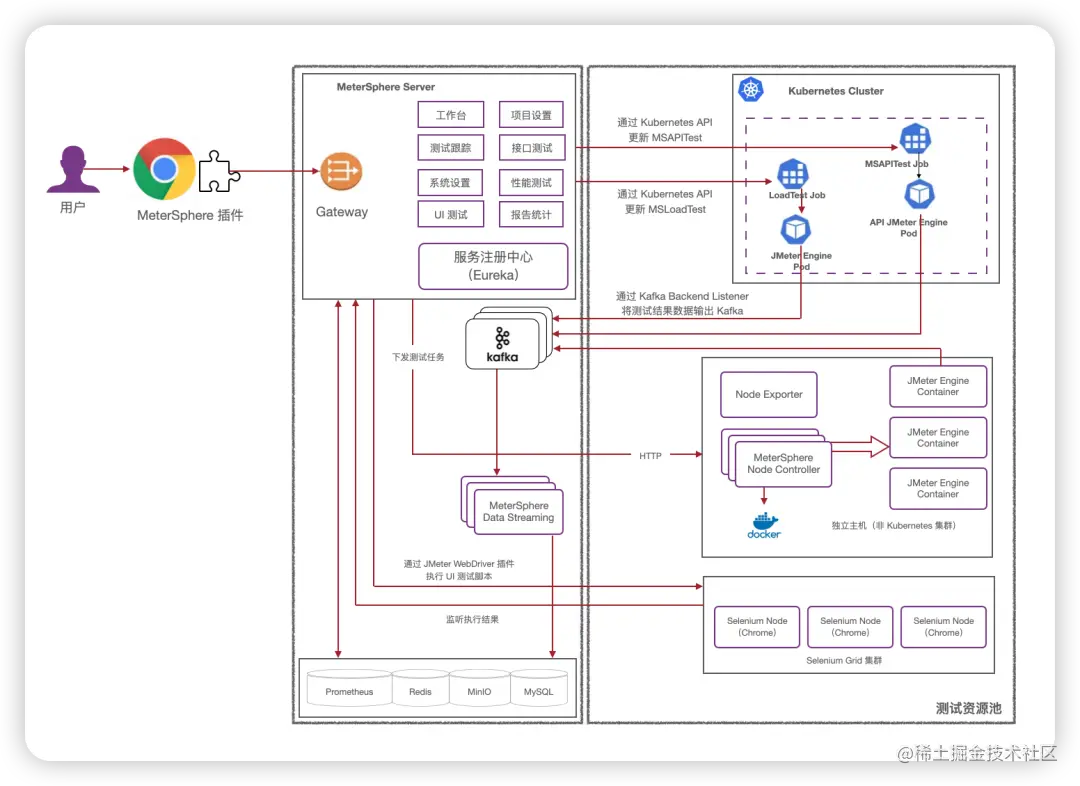Click the Gateway label text
The image size is (1080, 786).
[x=342, y=212]
